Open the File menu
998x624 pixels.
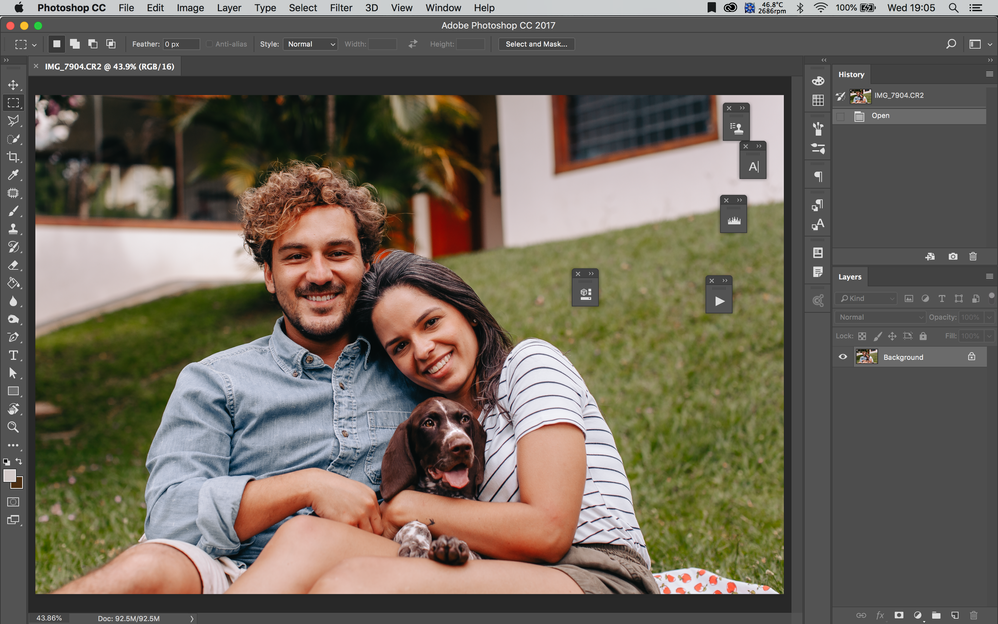point(126,8)
